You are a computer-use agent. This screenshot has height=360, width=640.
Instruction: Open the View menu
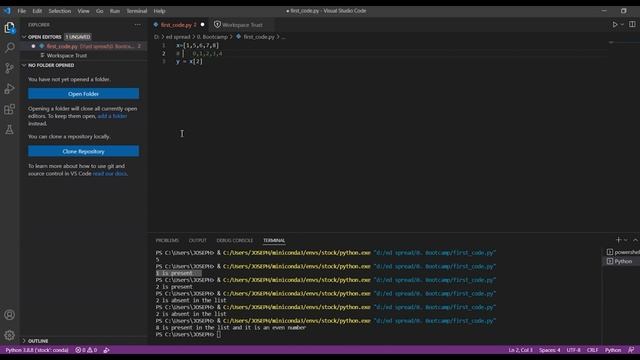83,11
